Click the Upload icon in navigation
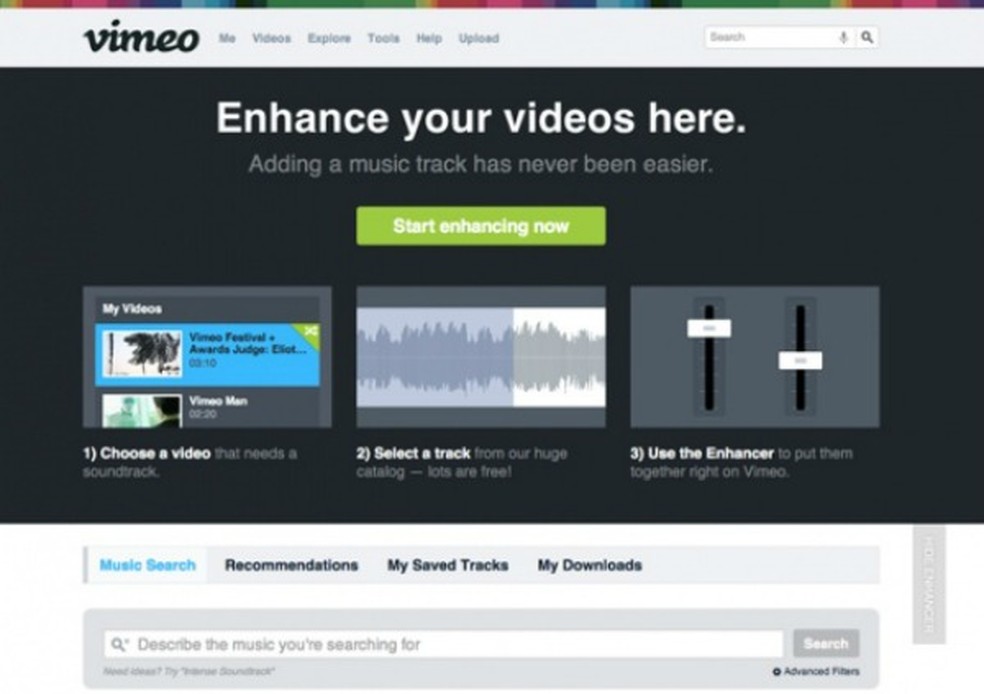 [x=480, y=38]
